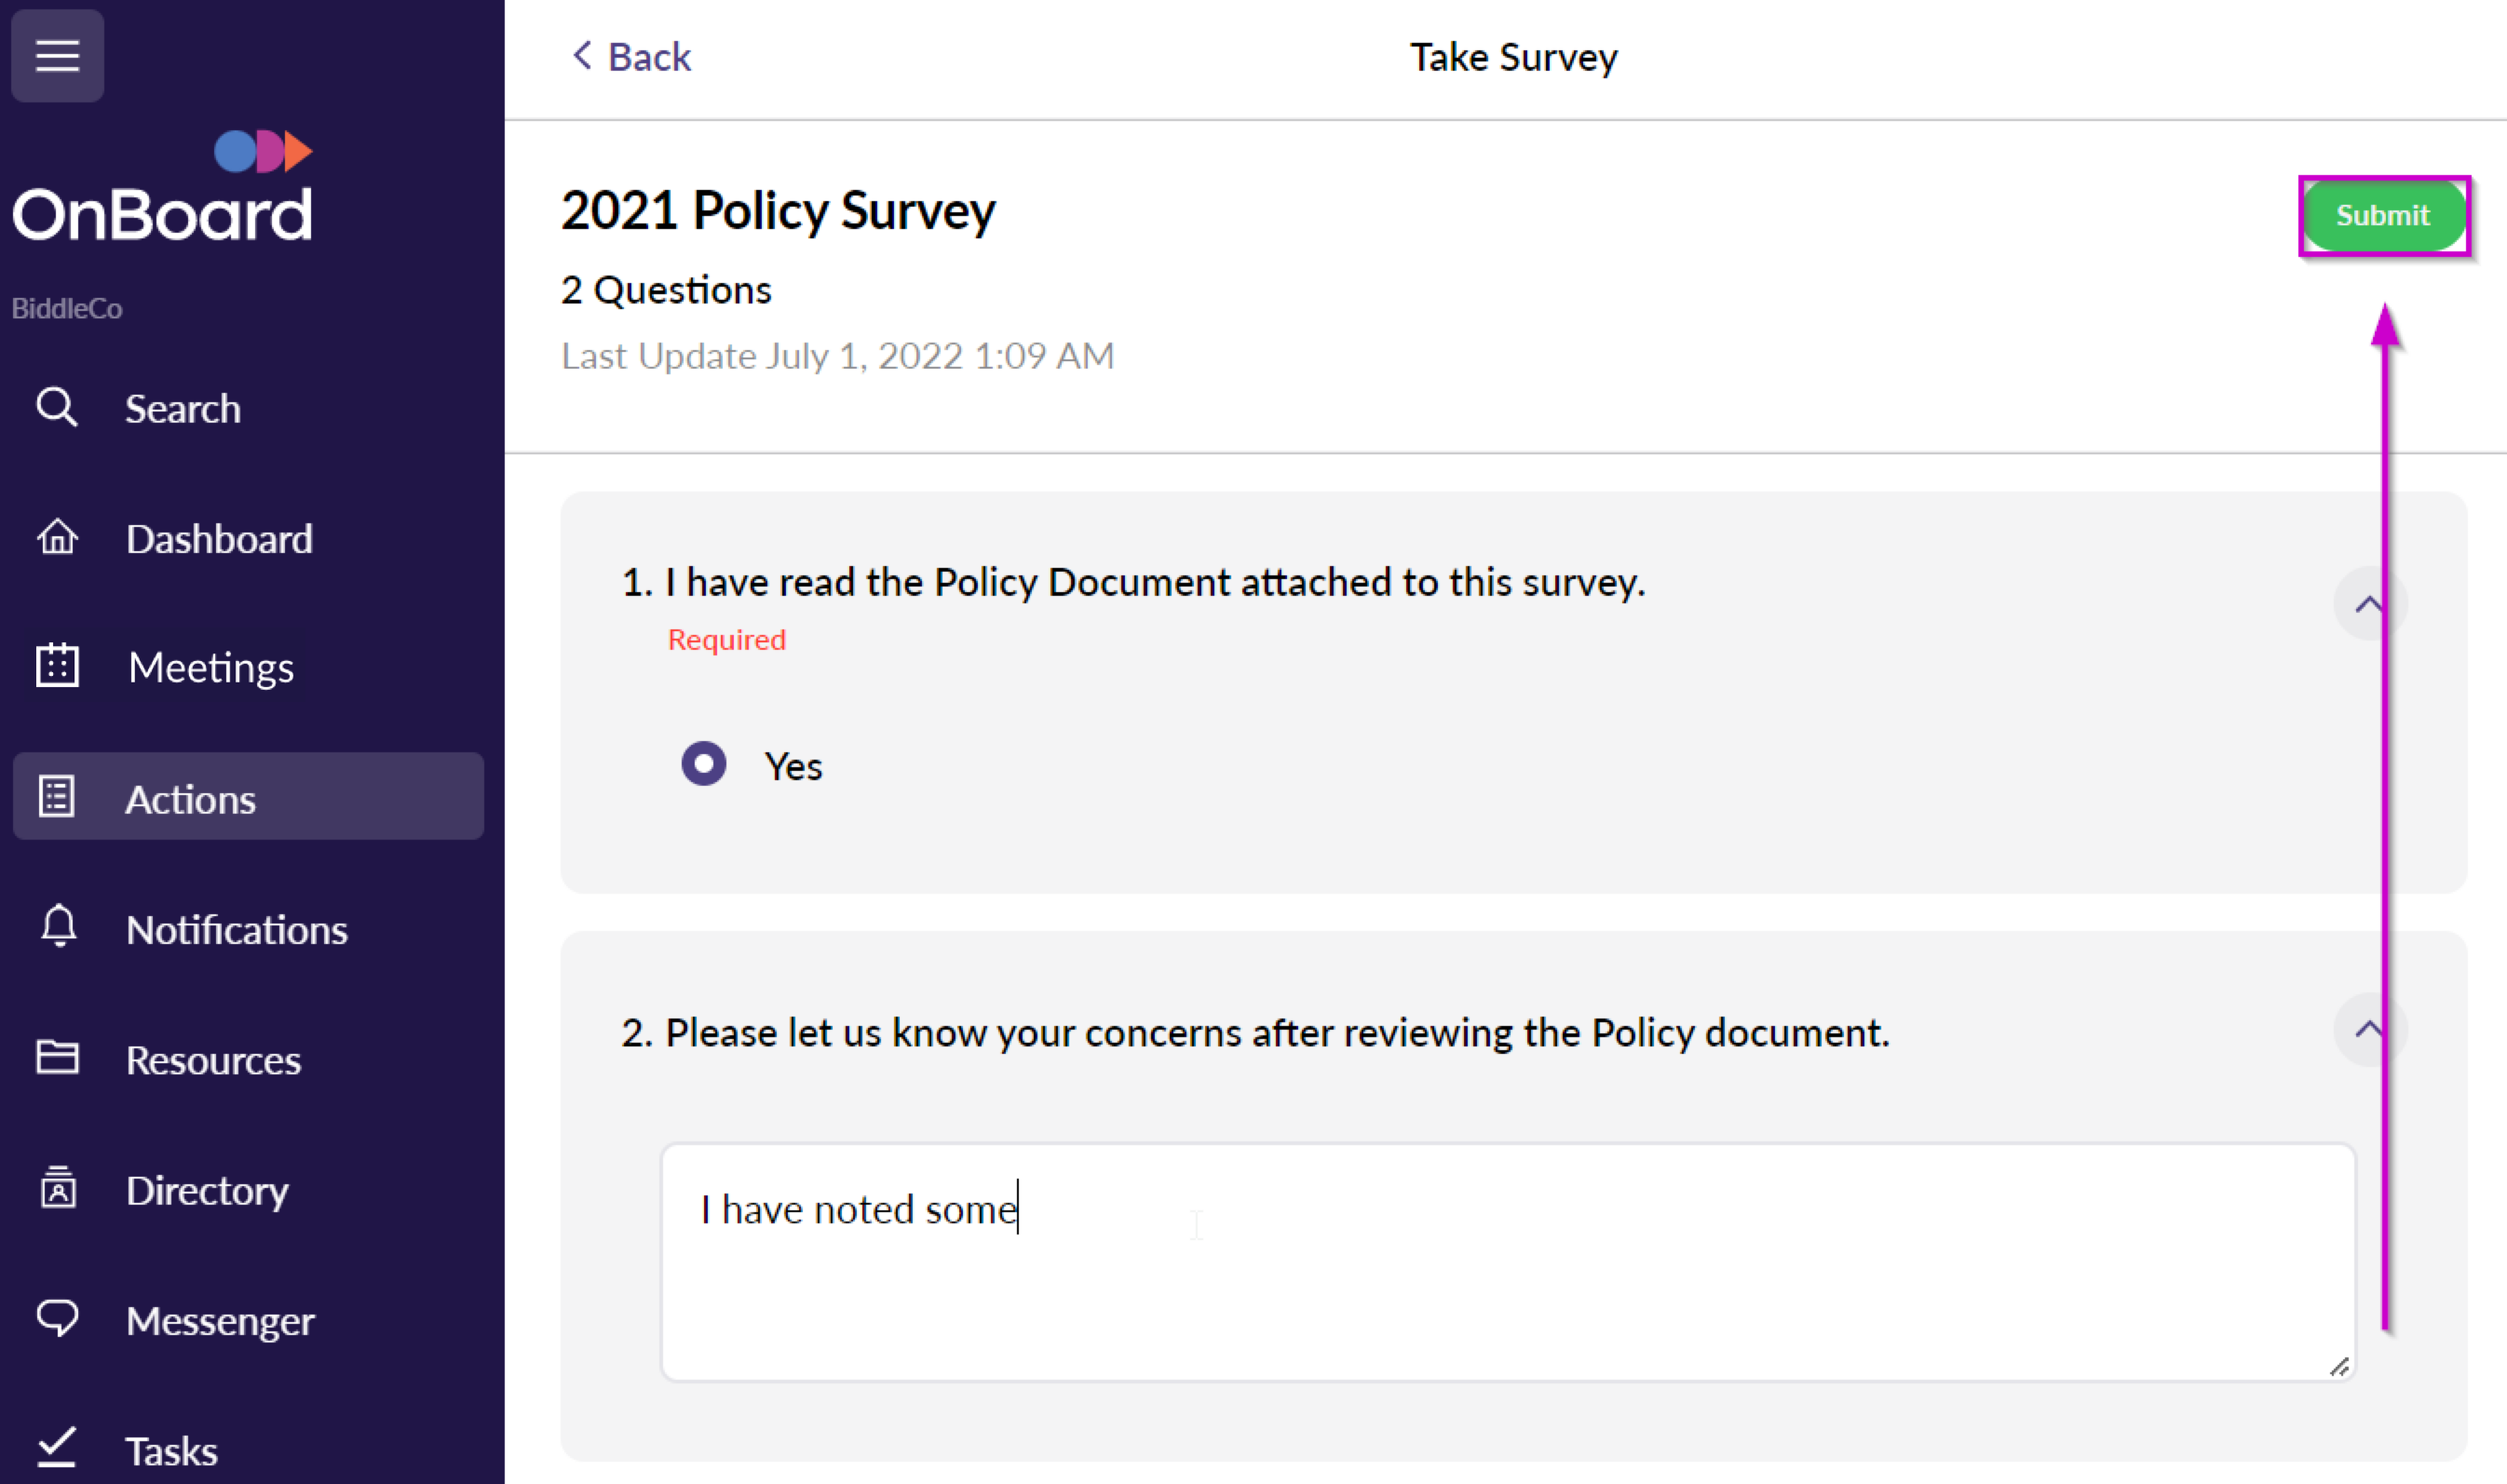Click the Tasks checkmark icon
Screen dimensions: 2507x1484
tap(57, 1448)
